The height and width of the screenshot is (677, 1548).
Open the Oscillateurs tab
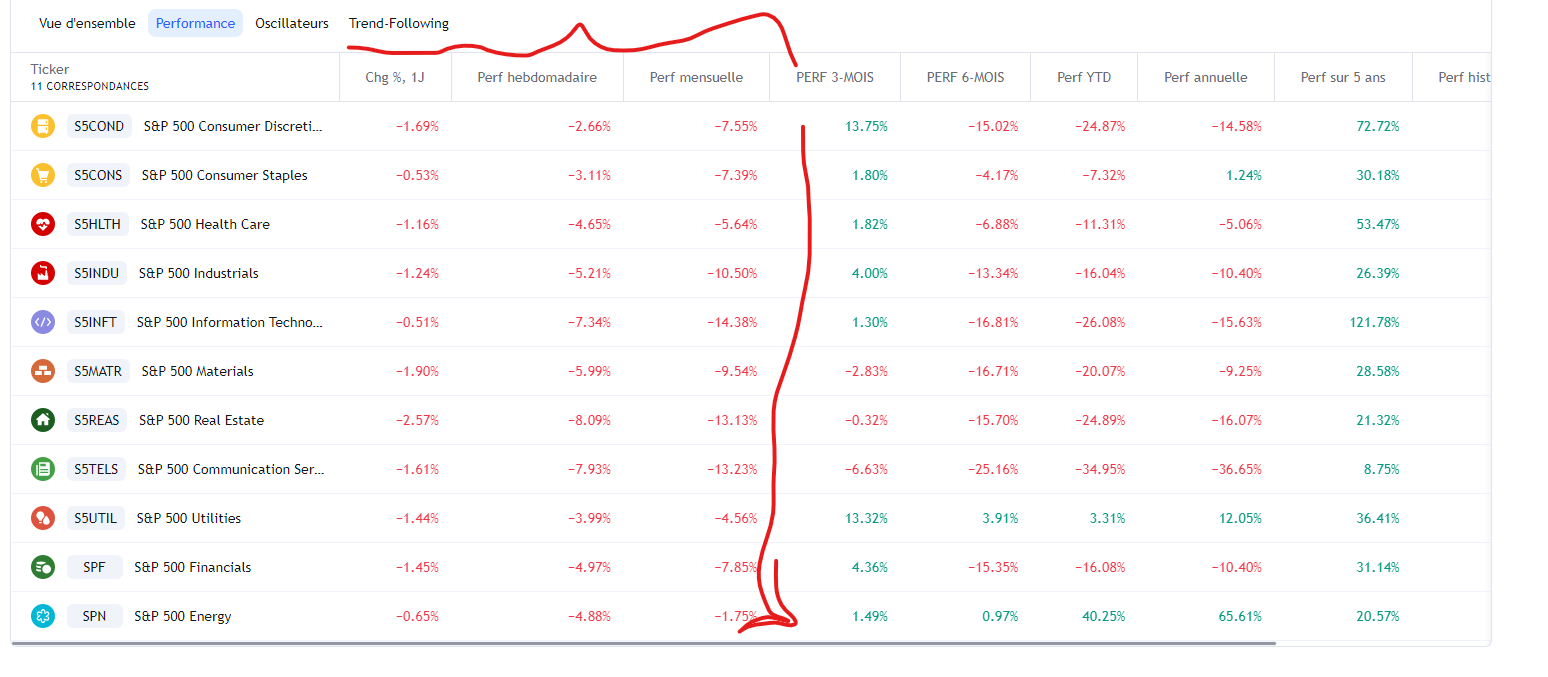291,23
